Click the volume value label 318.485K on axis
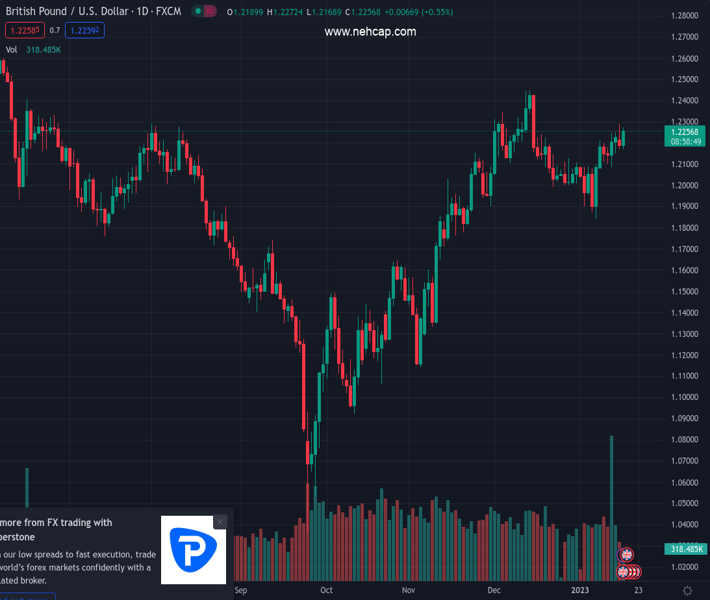The image size is (710, 600). pyautogui.click(x=686, y=549)
